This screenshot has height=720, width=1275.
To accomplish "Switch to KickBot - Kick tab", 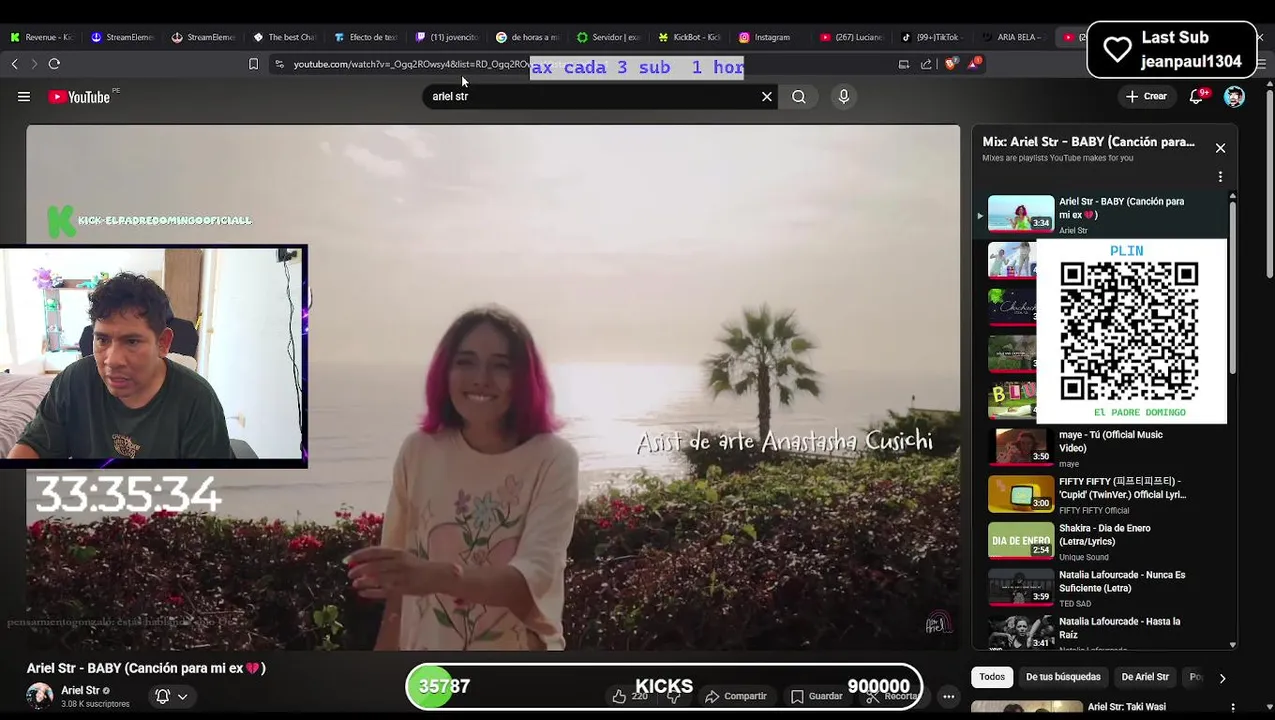I will 690,37.
